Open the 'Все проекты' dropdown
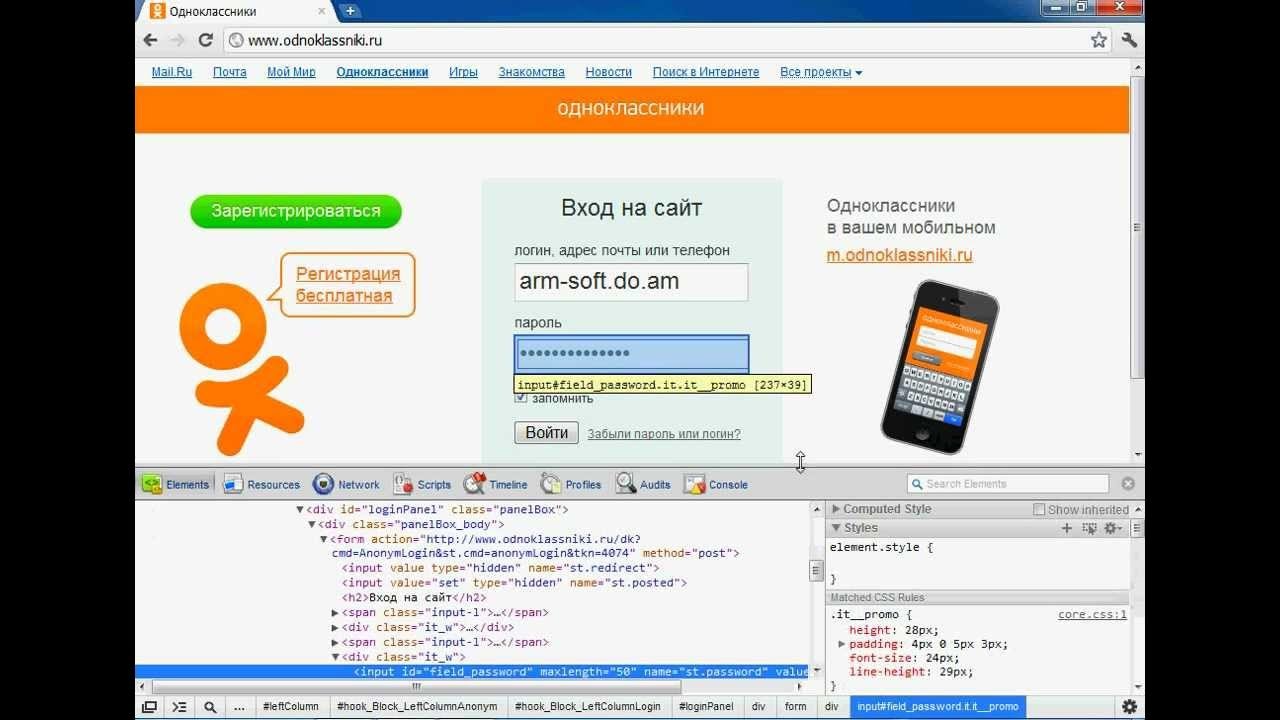The height and width of the screenshot is (720, 1280). [x=820, y=72]
